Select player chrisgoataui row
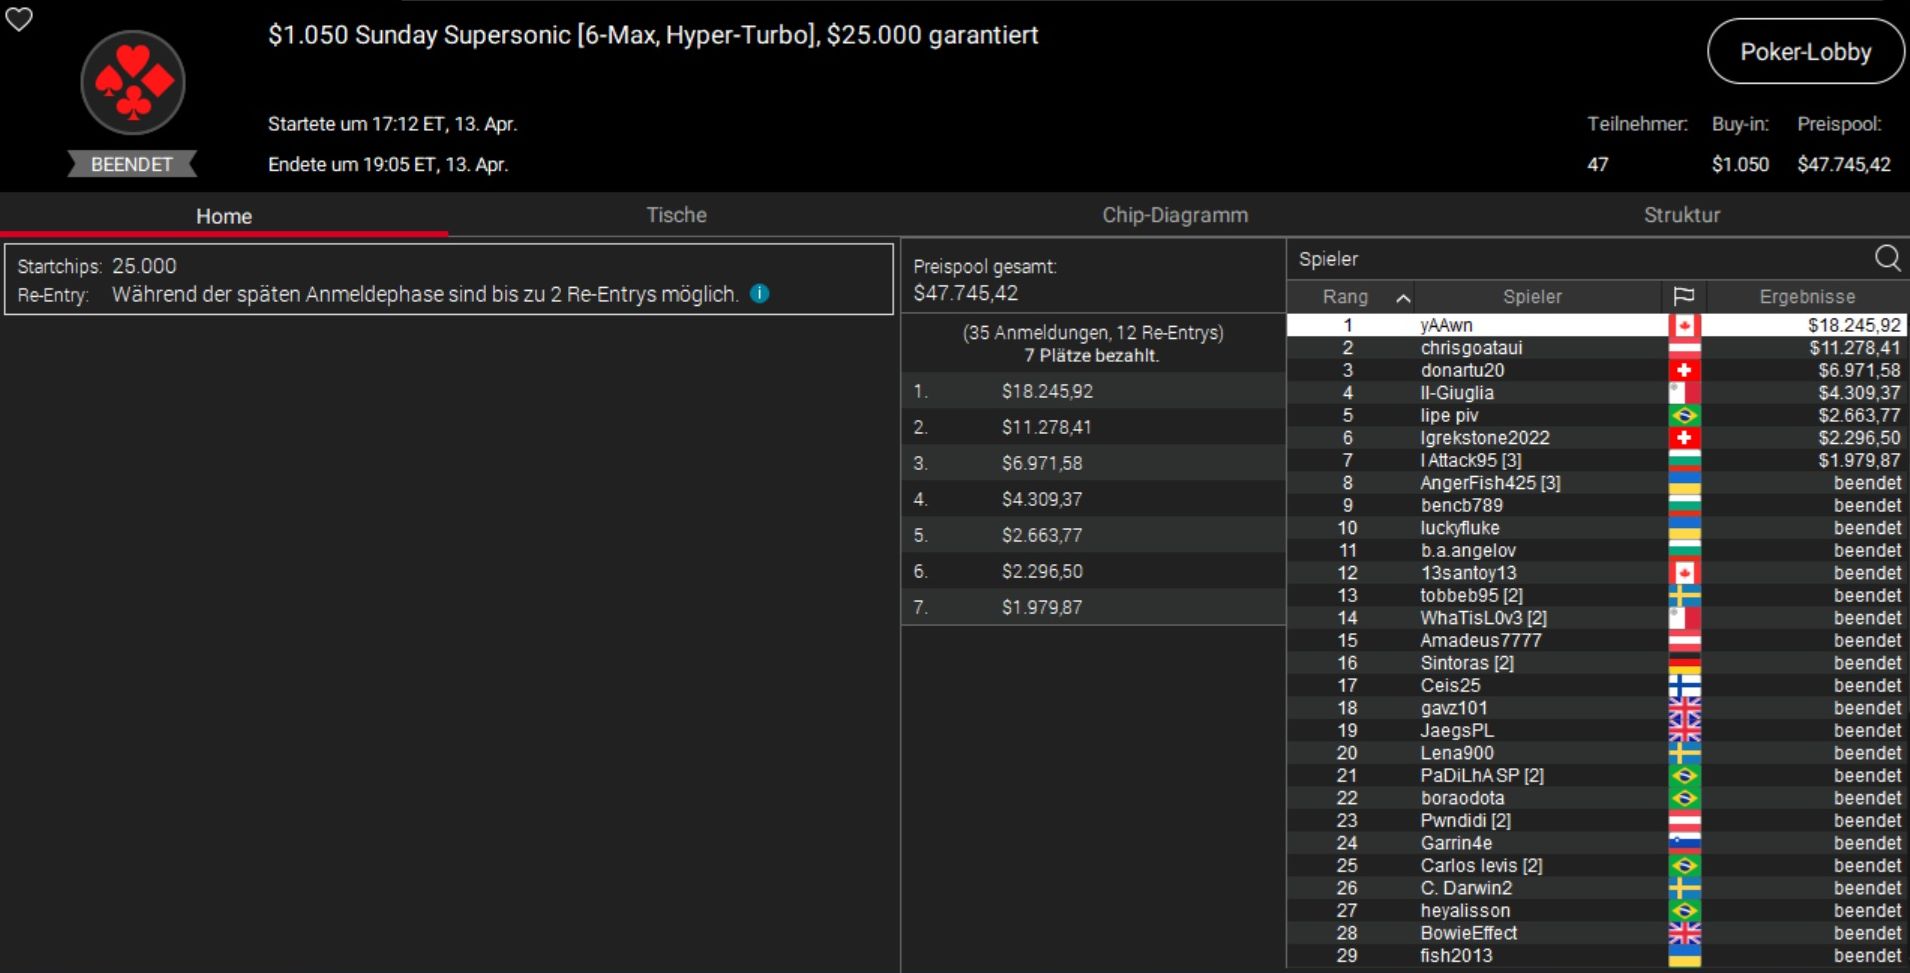 tap(1596, 348)
